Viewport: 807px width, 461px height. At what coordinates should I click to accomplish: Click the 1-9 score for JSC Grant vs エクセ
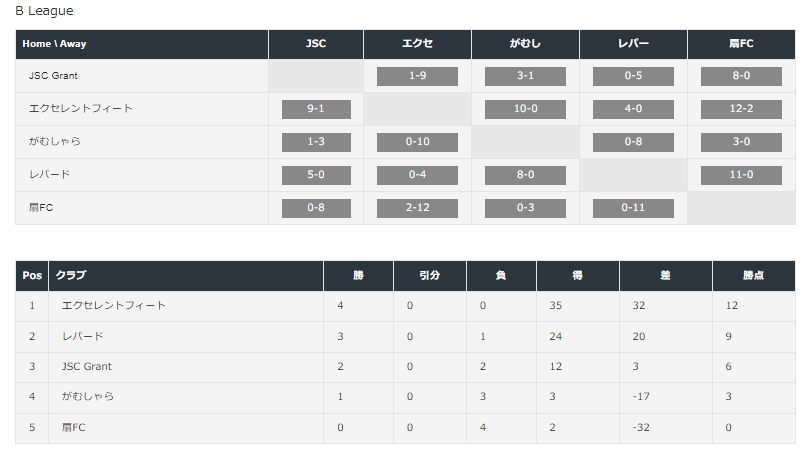pos(417,76)
